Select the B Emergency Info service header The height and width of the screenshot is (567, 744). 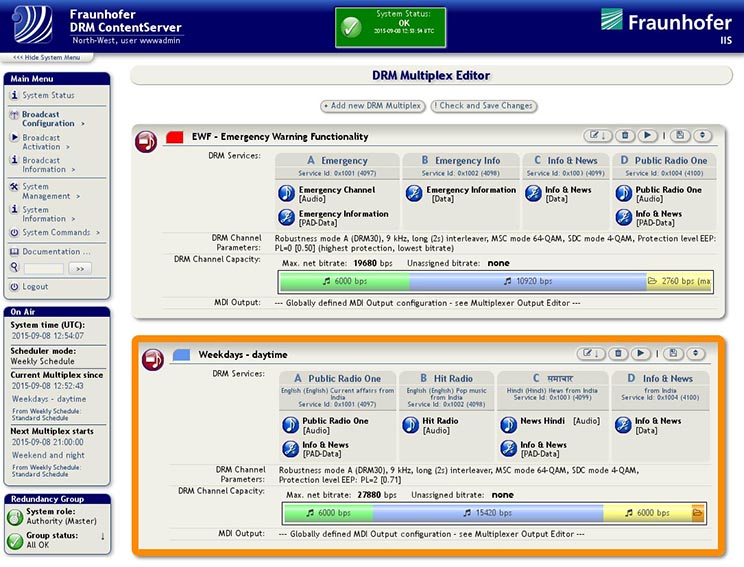pos(461,166)
